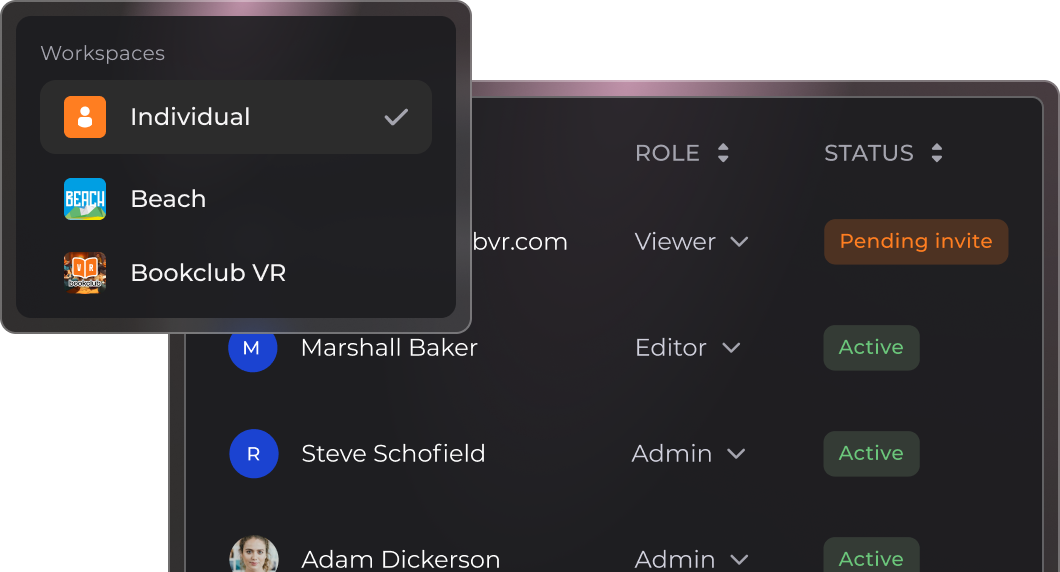This screenshot has height=572, width=1060.
Task: Click Marshall Baker's Active status badge
Action: pyautogui.click(x=870, y=348)
